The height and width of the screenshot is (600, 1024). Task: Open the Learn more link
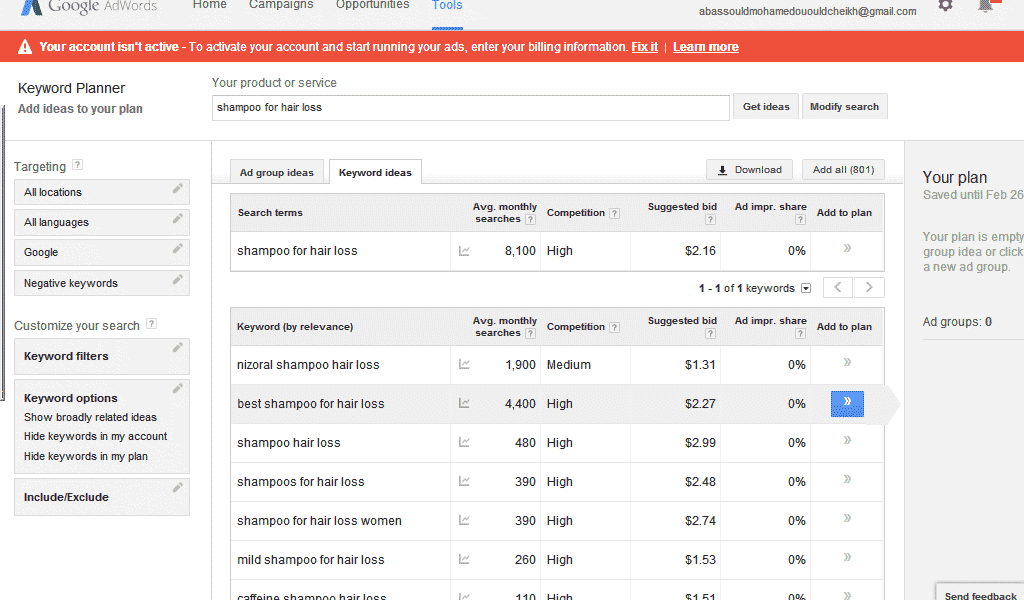[x=706, y=47]
